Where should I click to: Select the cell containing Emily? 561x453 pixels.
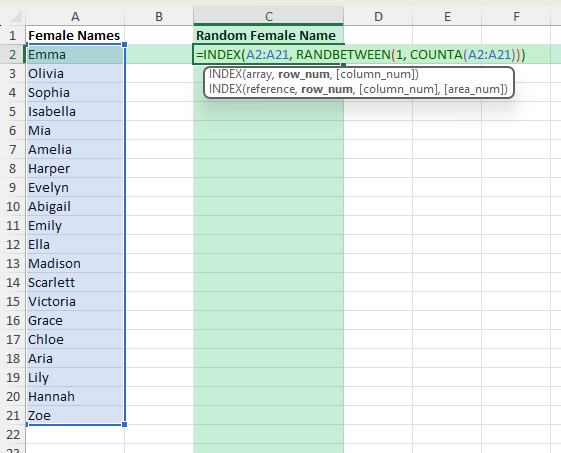tap(75, 225)
